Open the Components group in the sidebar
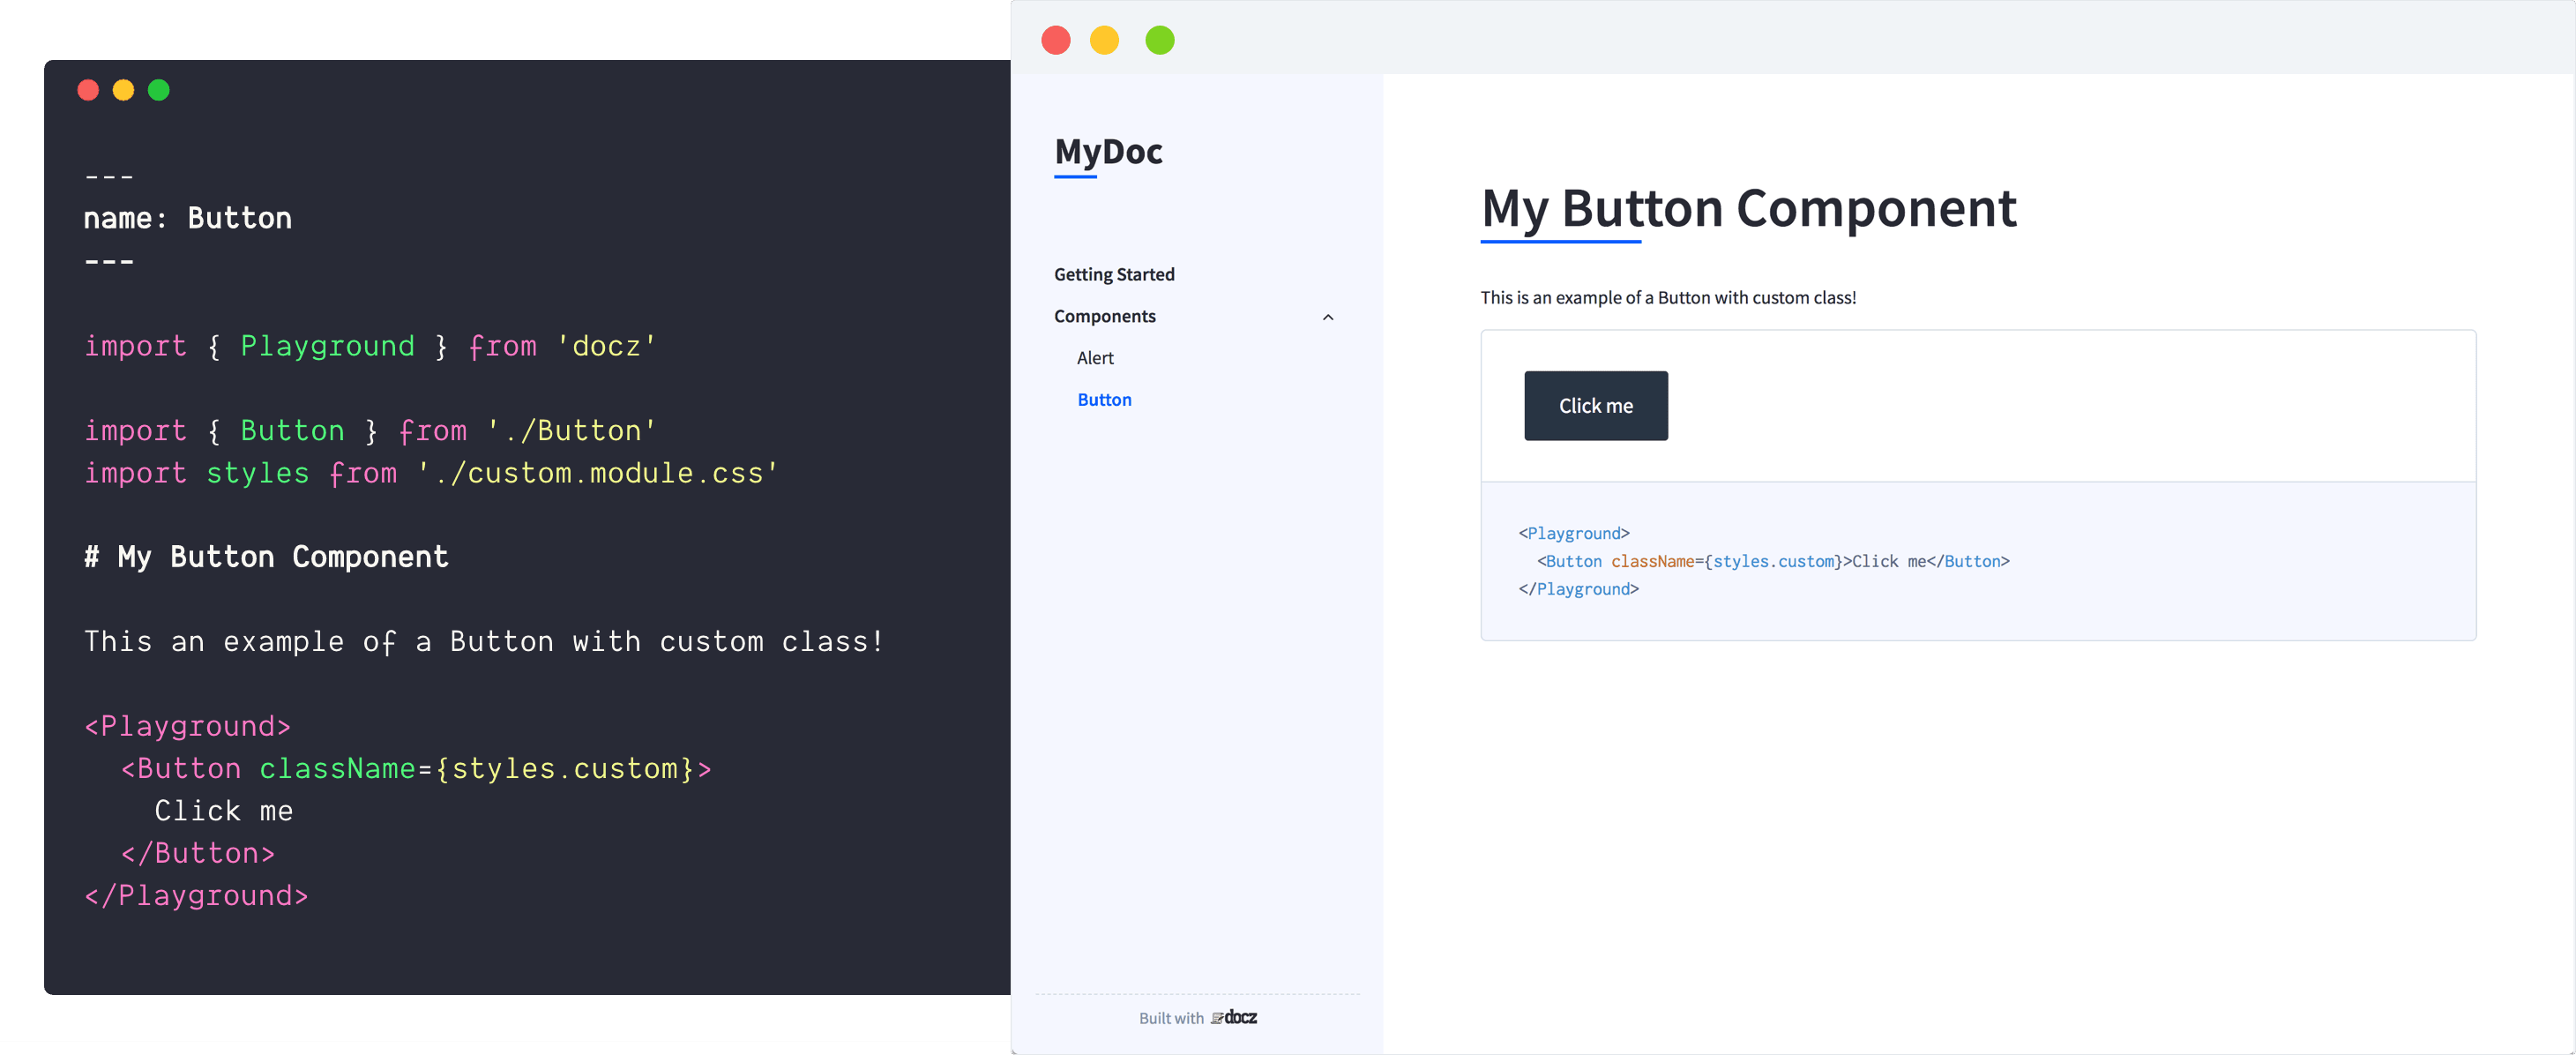The image size is (2576, 1055). 1104,316
